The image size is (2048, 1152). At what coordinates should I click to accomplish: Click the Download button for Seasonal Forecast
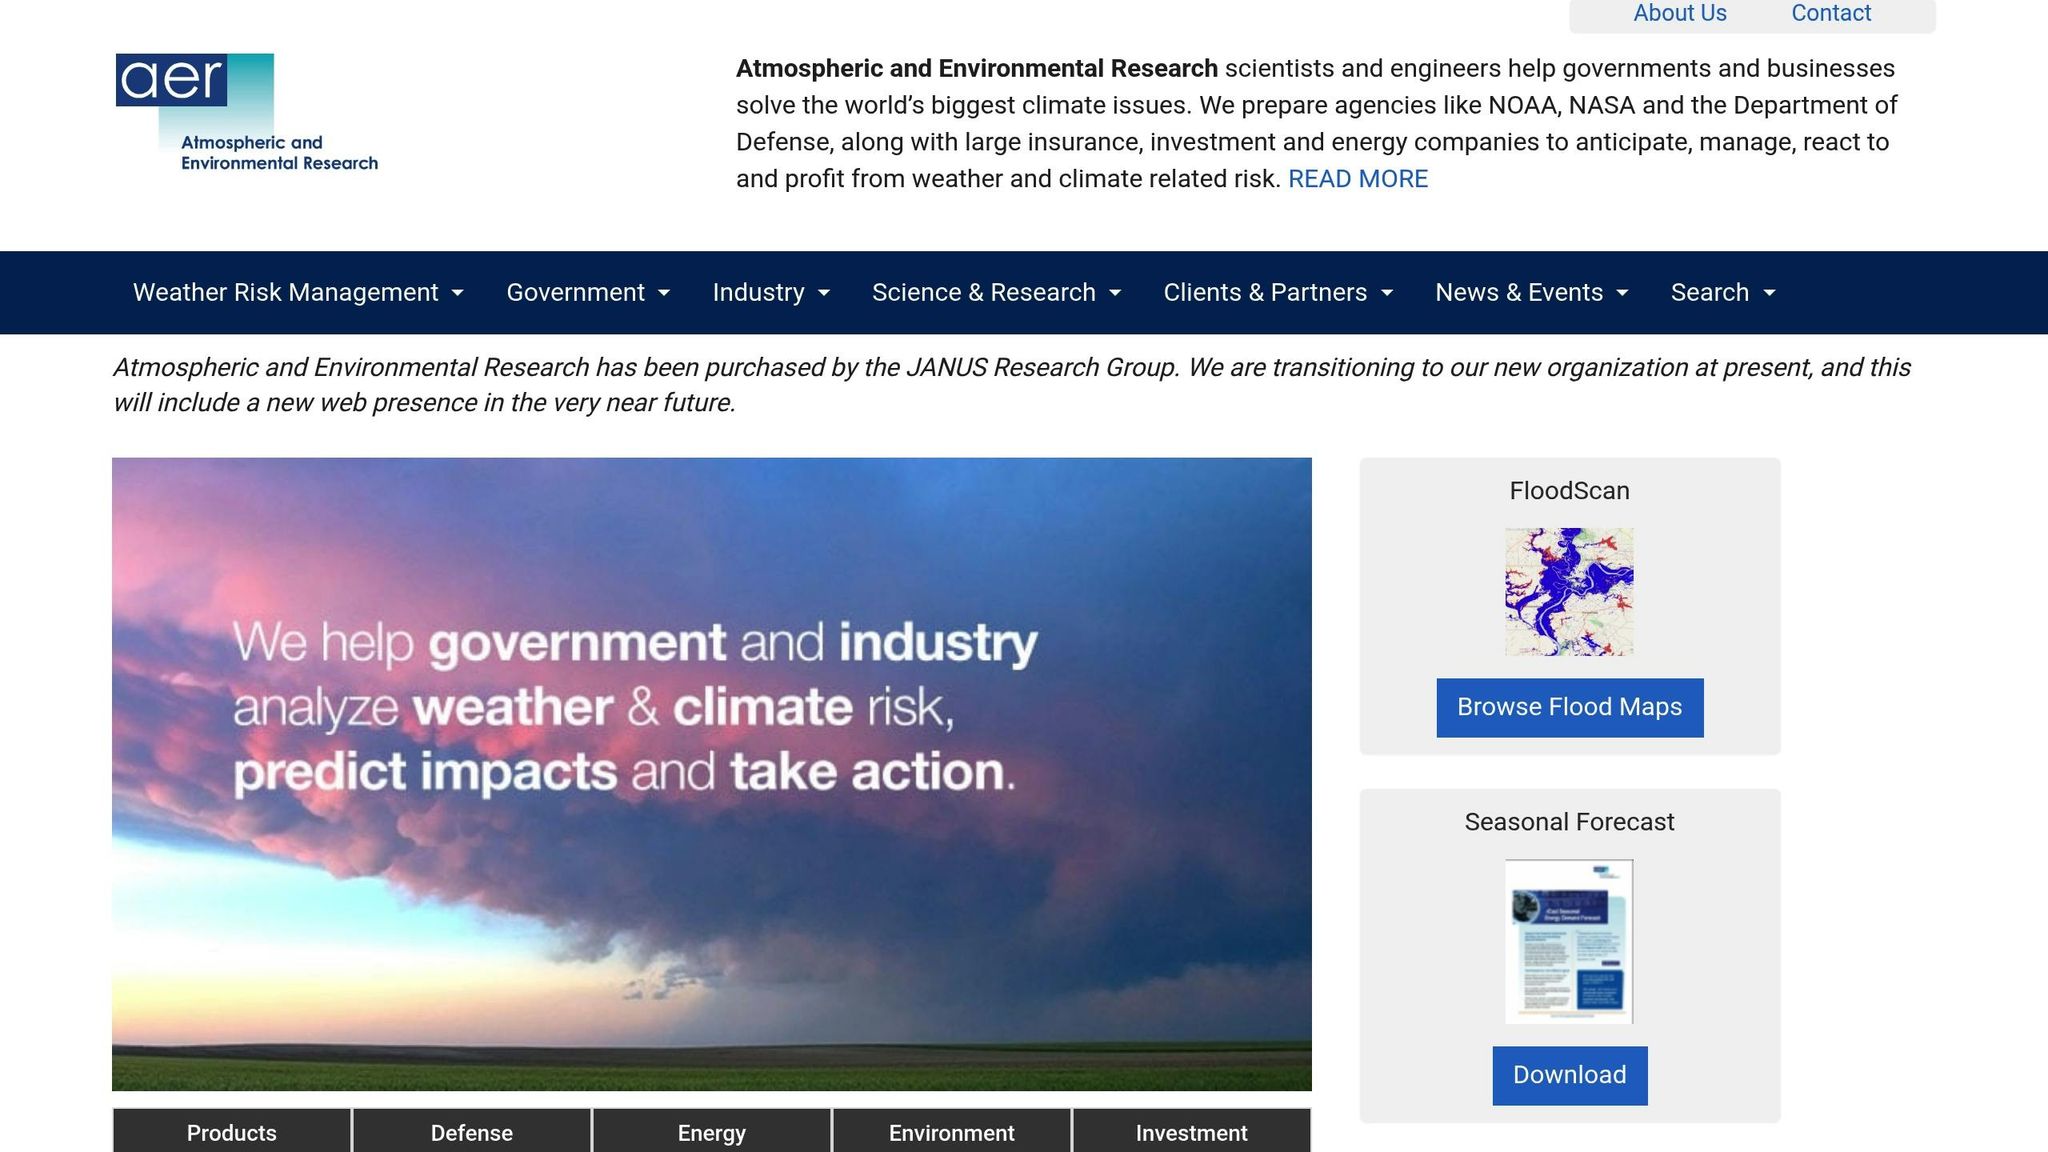[1570, 1076]
